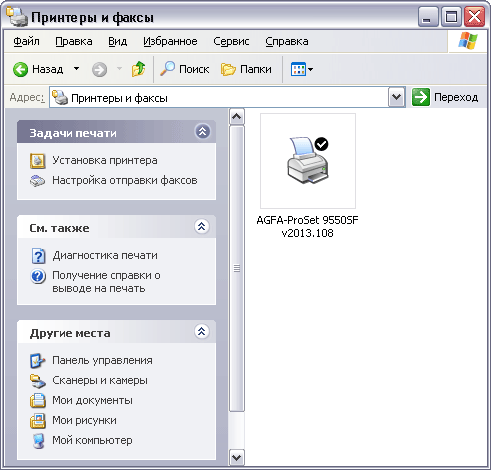Click the add printer wizard icon

point(38,161)
